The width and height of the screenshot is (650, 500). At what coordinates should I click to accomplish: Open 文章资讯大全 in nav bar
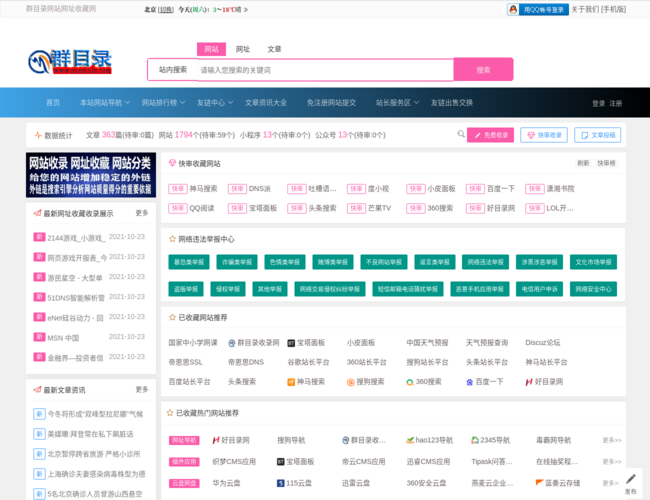tap(265, 102)
